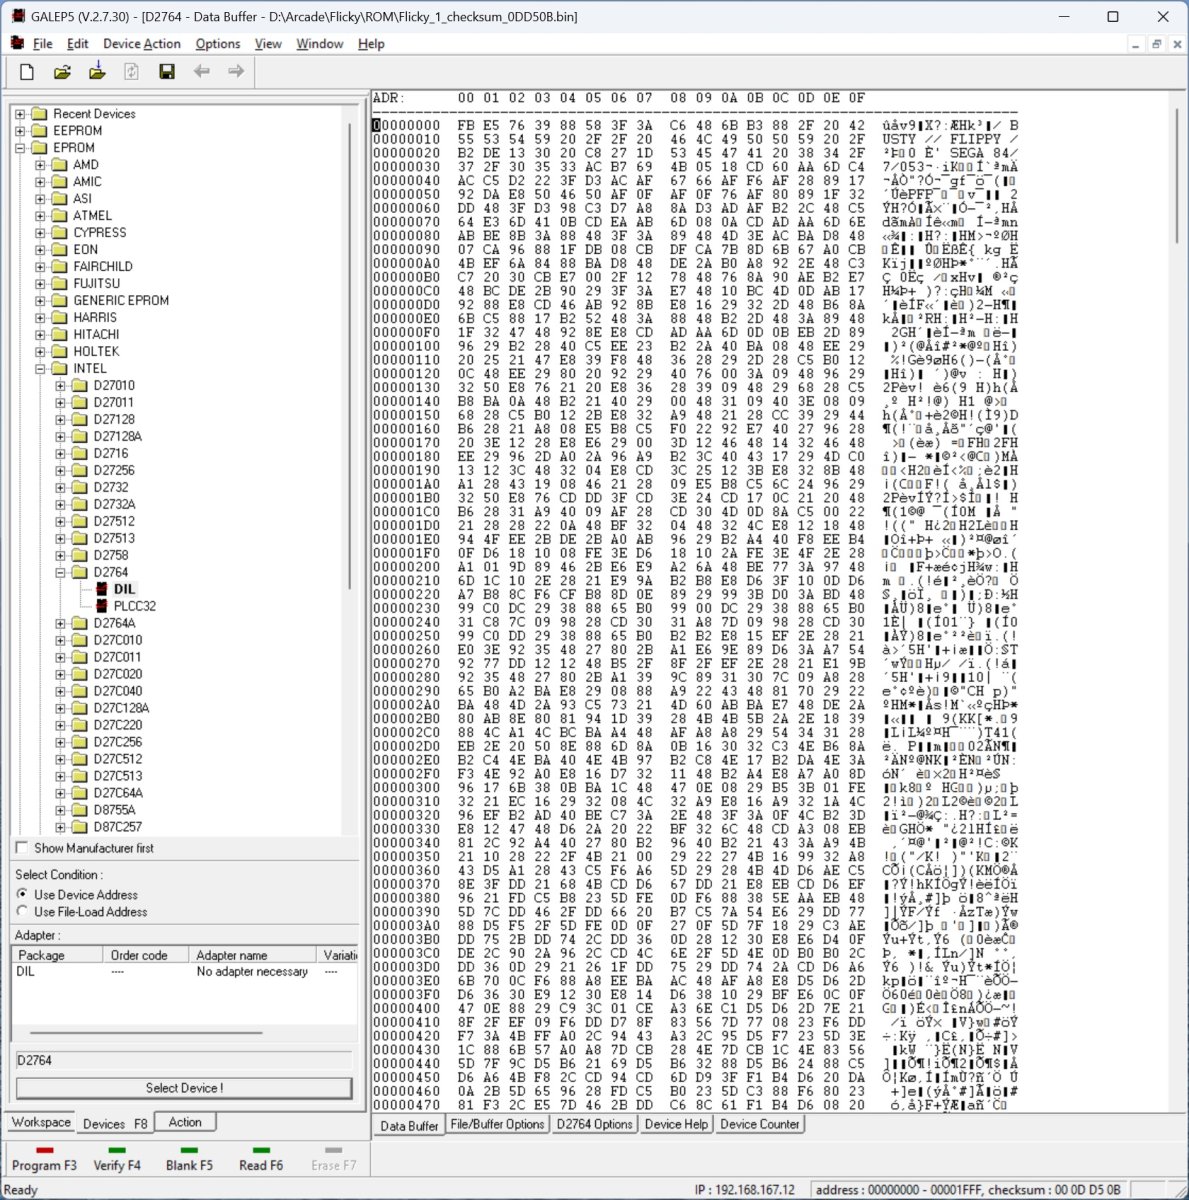Image resolution: width=1189 pixels, height=1200 pixels.
Task: Click the EEPROM folder icon
Action: [x=39, y=130]
